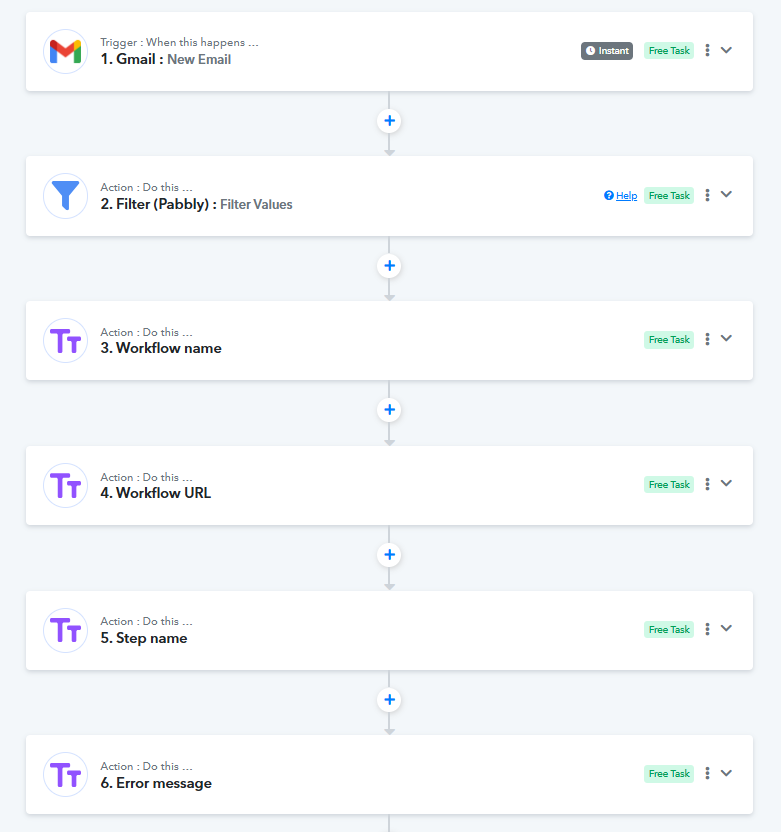The width and height of the screenshot is (781, 832).
Task: Add a step after Workflow name step
Action: 389,410
